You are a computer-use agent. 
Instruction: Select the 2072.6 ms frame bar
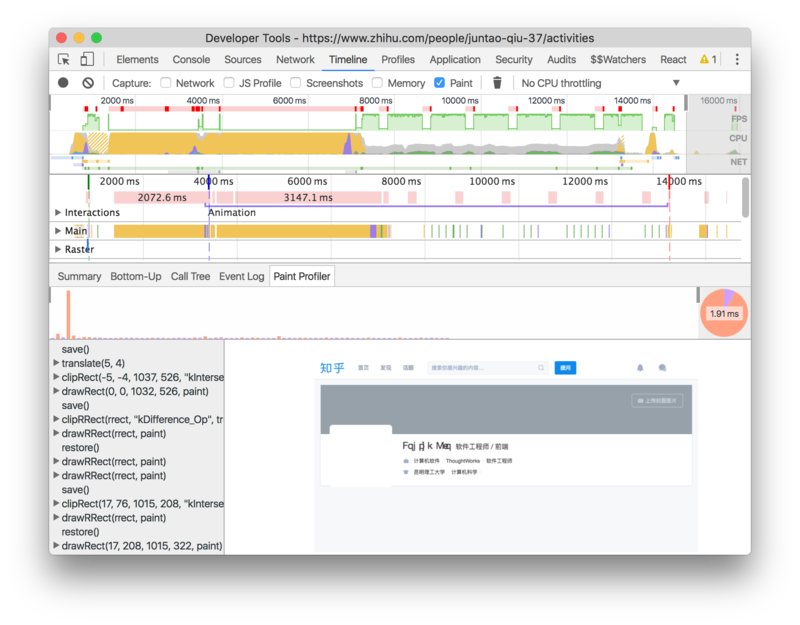161,197
